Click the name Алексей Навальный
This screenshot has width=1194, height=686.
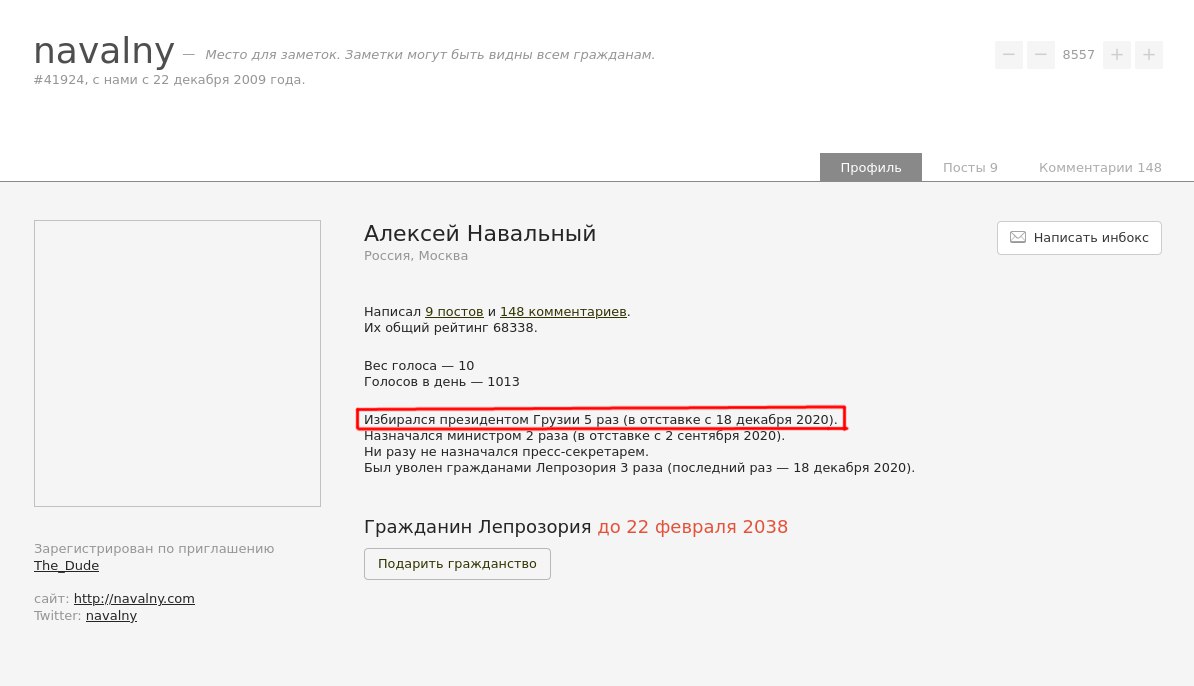click(480, 234)
